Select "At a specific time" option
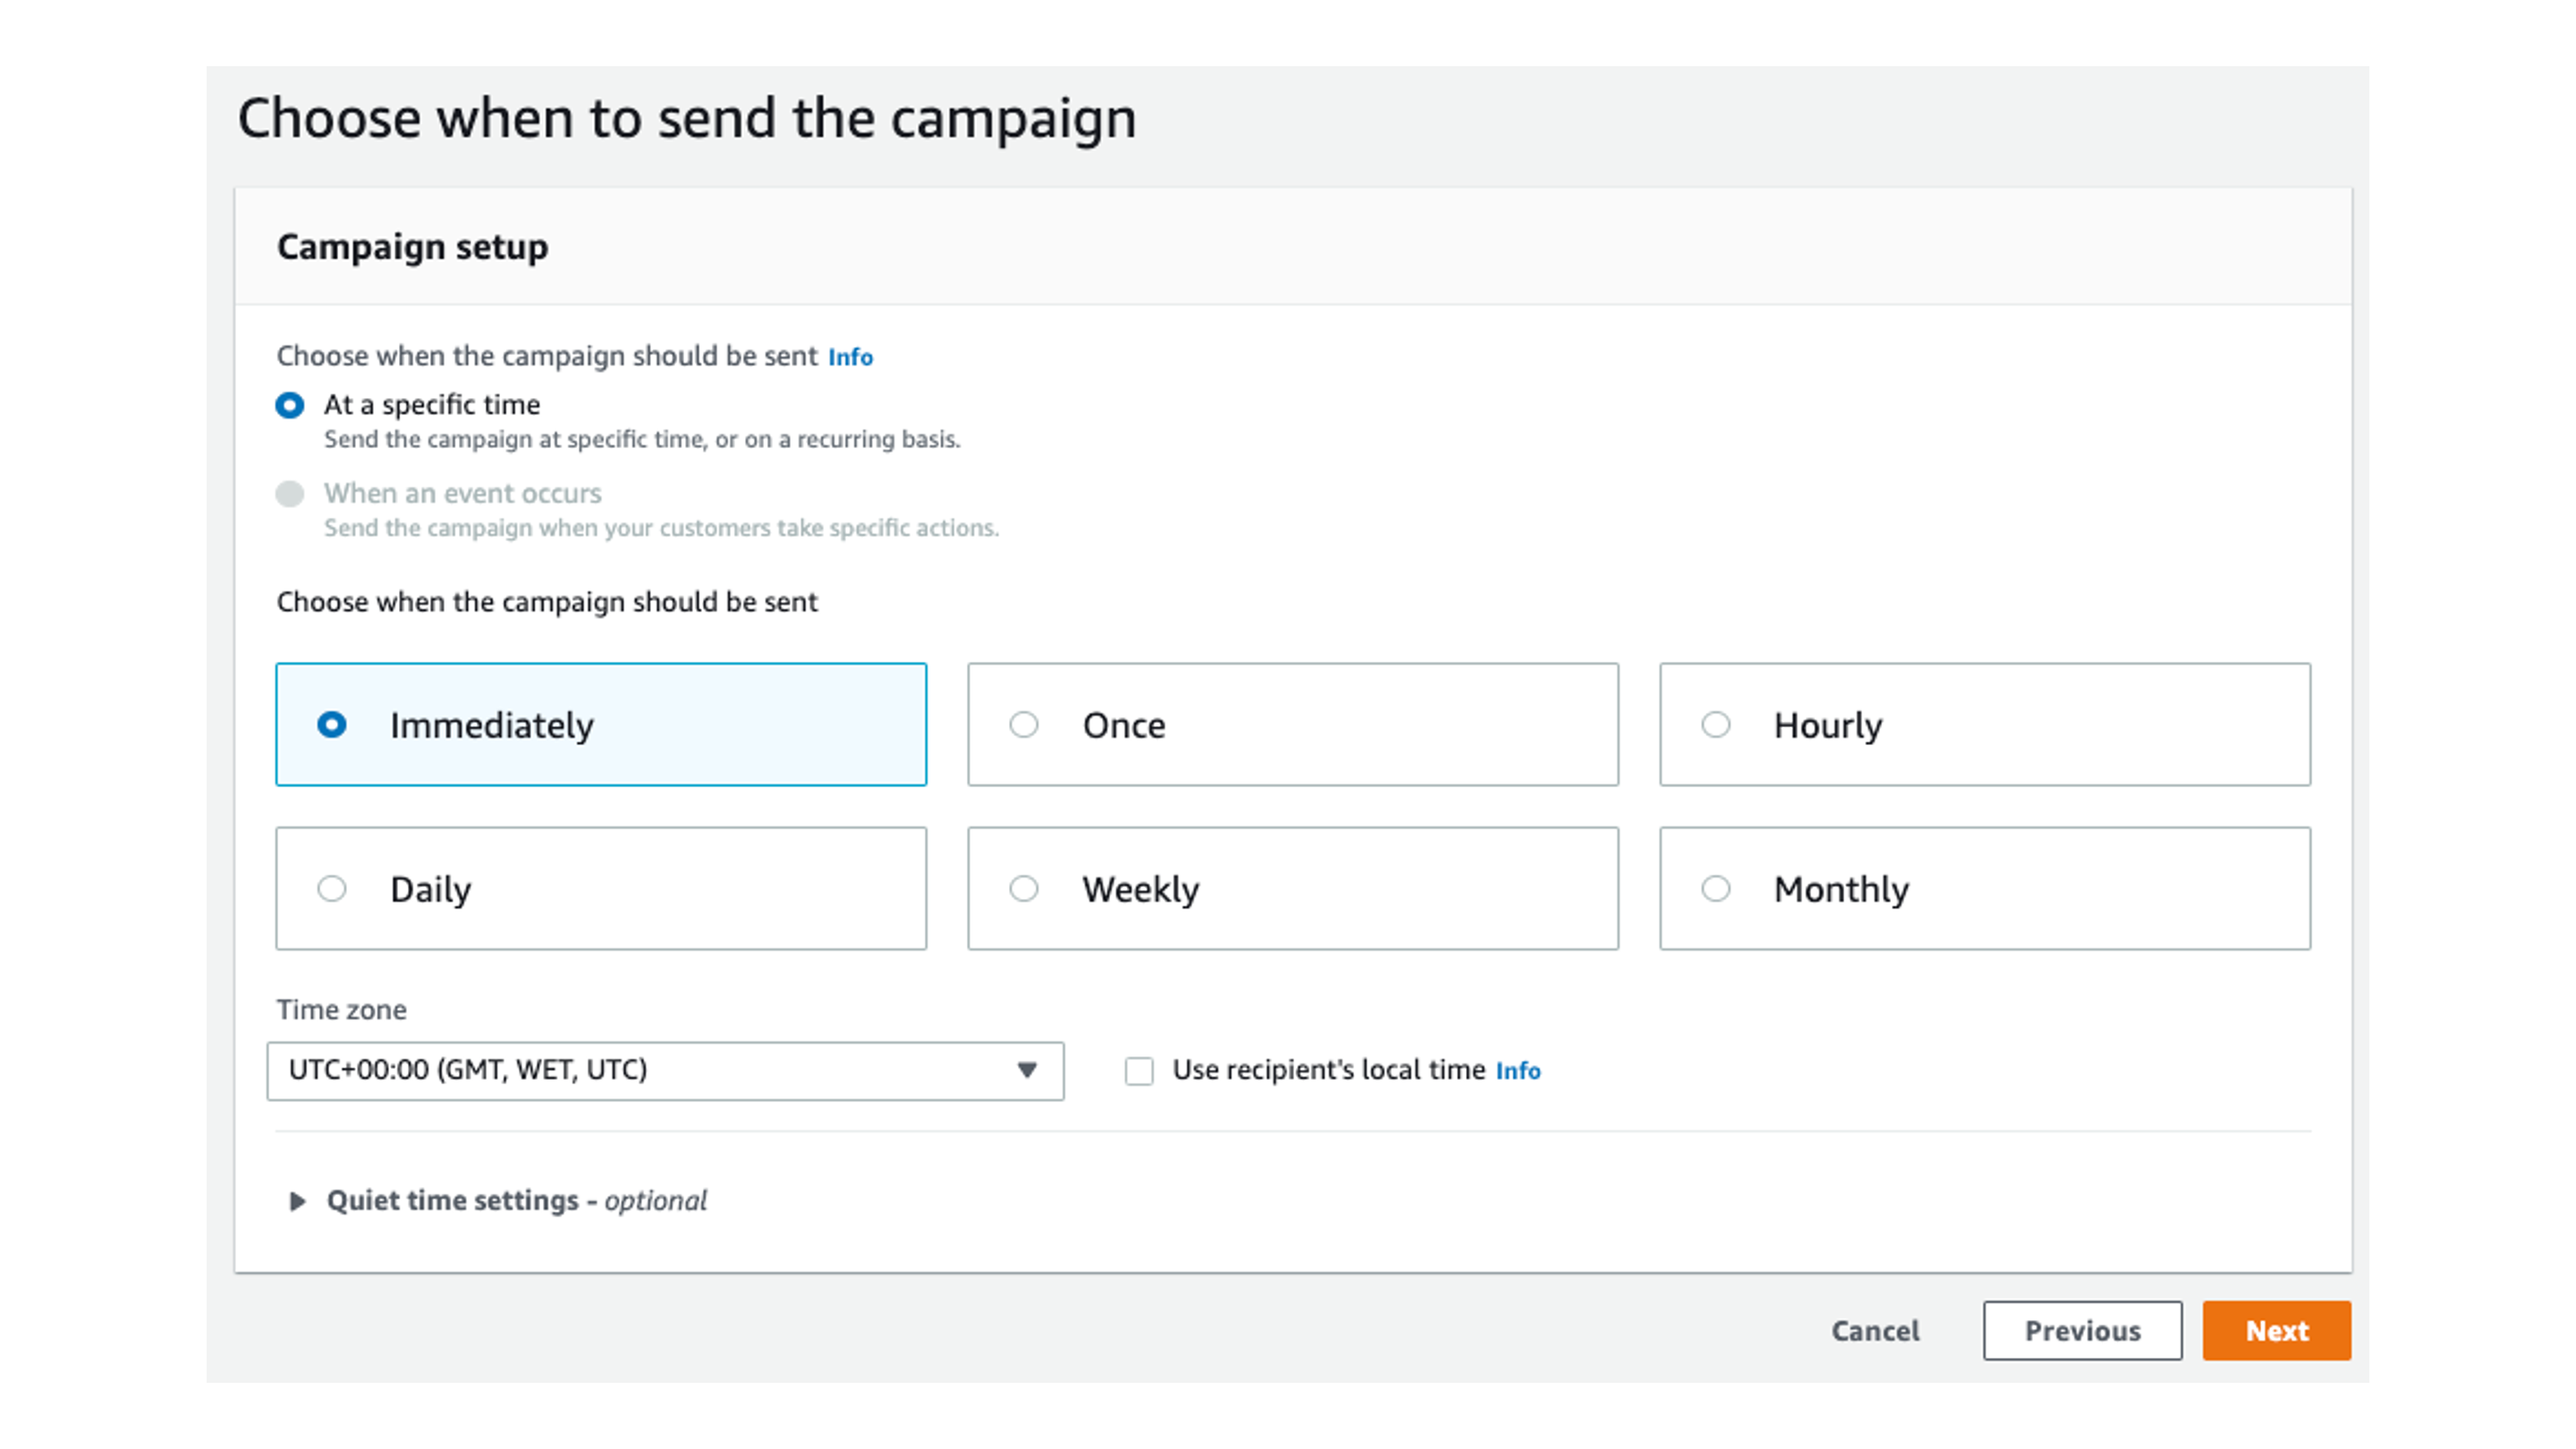Screen dimensions: 2576x1449 coord(289,405)
